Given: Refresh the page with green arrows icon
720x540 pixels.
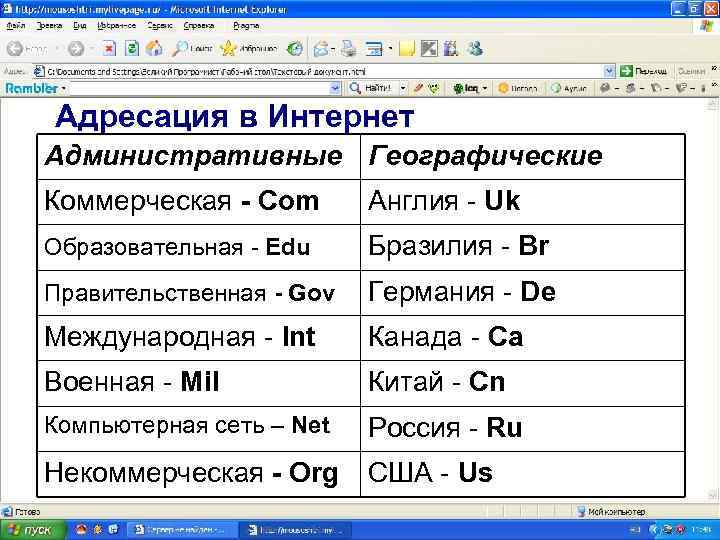Looking at the screenshot, I should [x=132, y=48].
